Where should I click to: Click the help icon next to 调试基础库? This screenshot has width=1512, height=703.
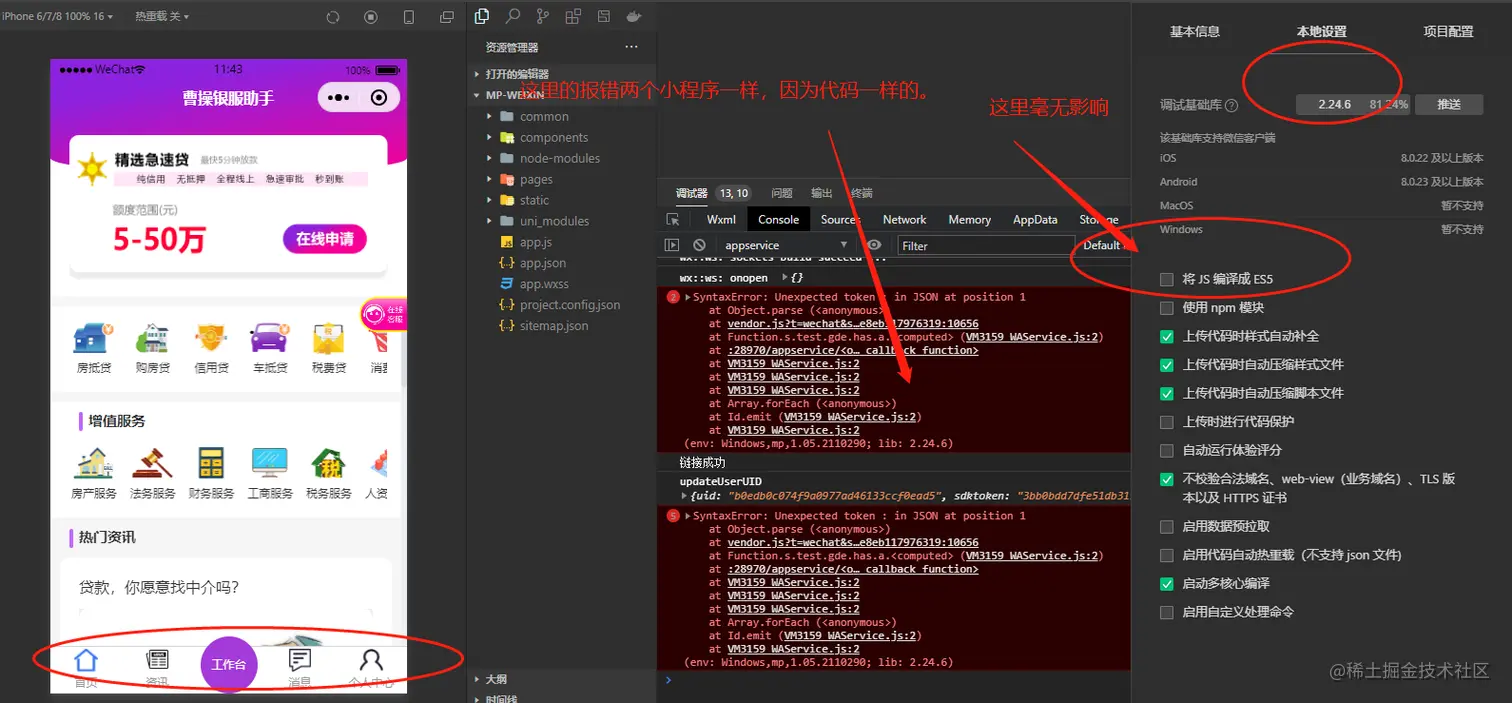(x=1231, y=105)
